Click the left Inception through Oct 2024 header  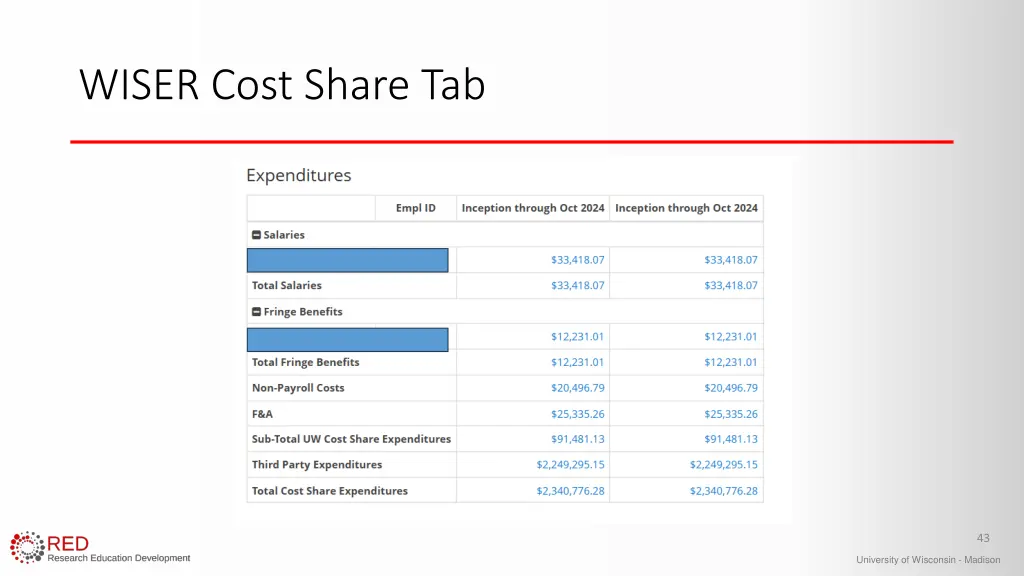[x=532, y=208]
